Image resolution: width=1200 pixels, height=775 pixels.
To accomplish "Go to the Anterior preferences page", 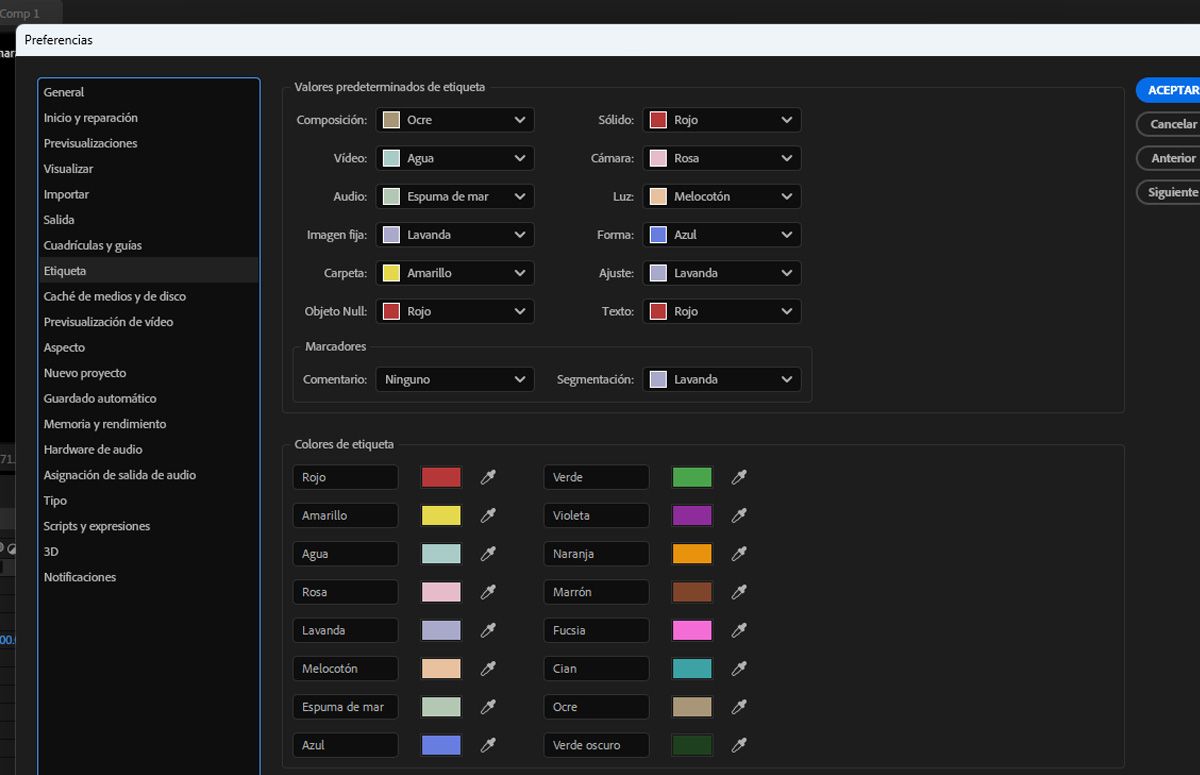I will 1169,158.
